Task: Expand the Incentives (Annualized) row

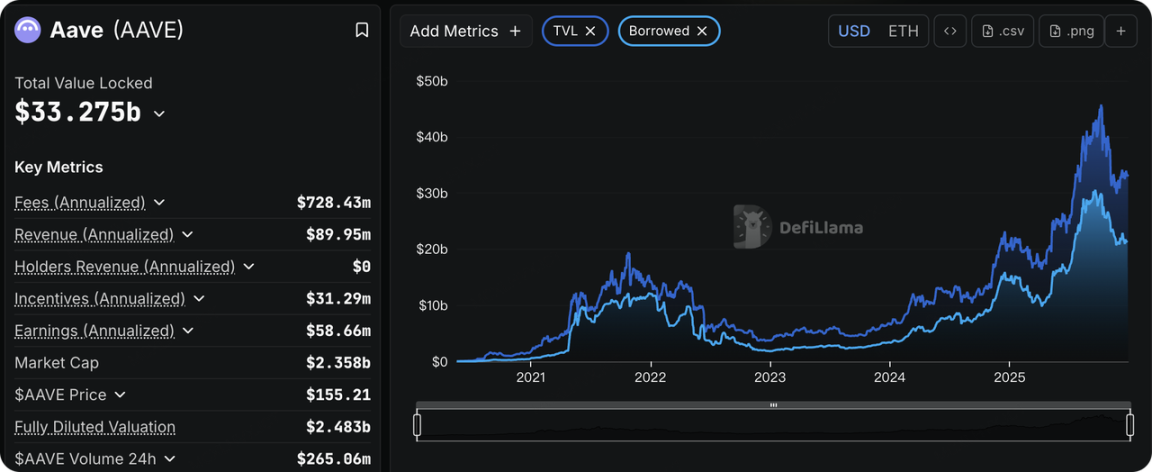Action: [199, 299]
